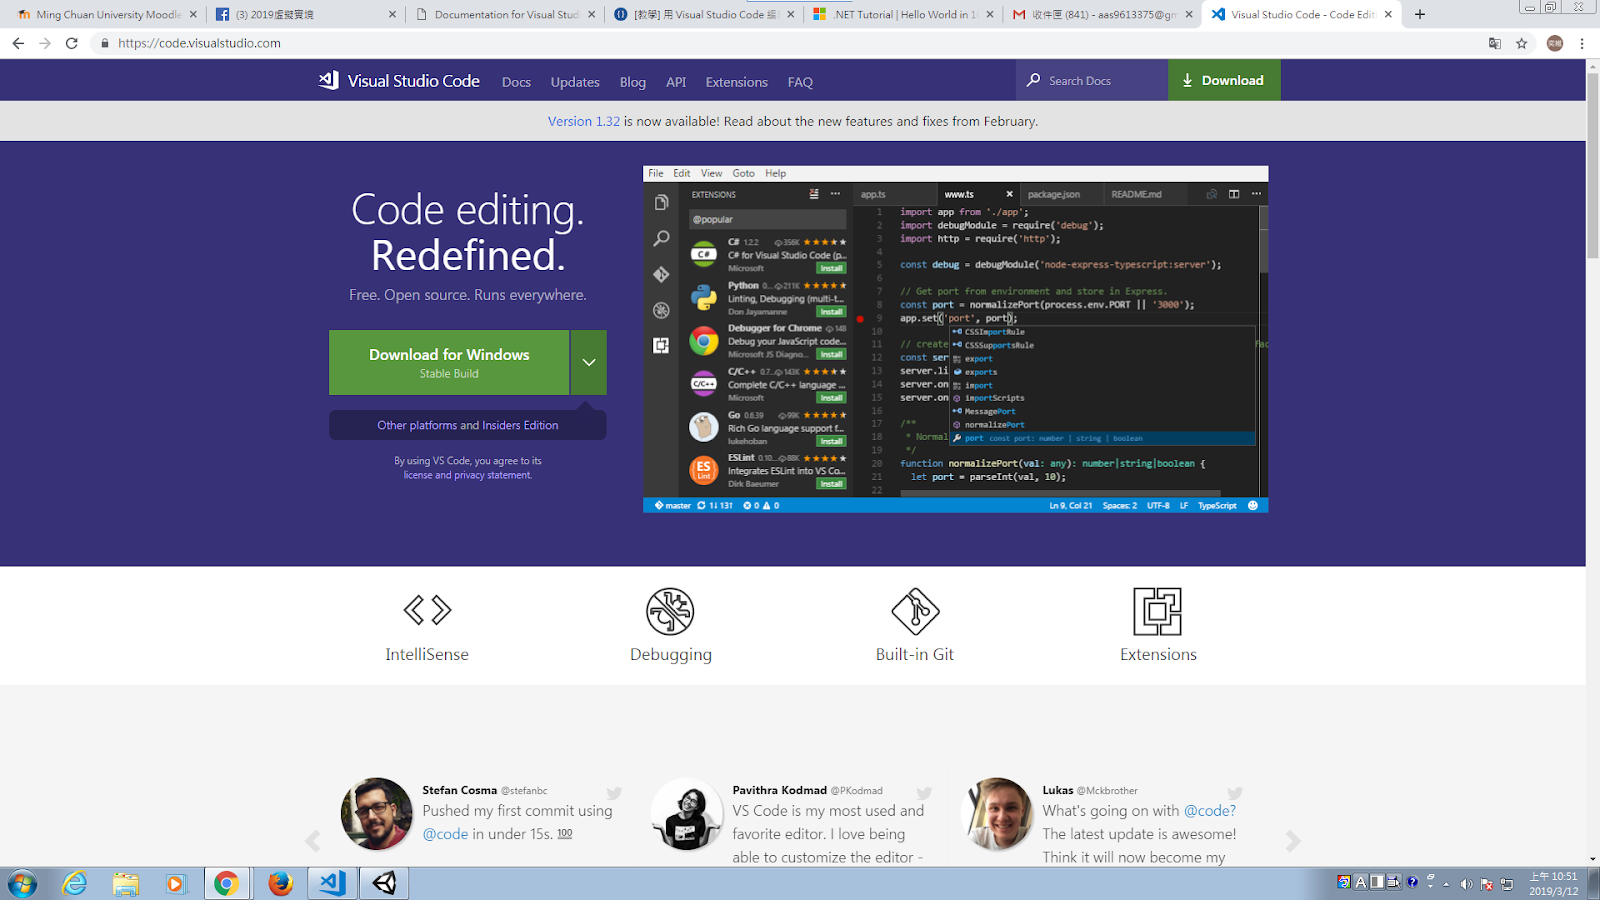Show next testimonial with right arrow

click(x=1293, y=841)
